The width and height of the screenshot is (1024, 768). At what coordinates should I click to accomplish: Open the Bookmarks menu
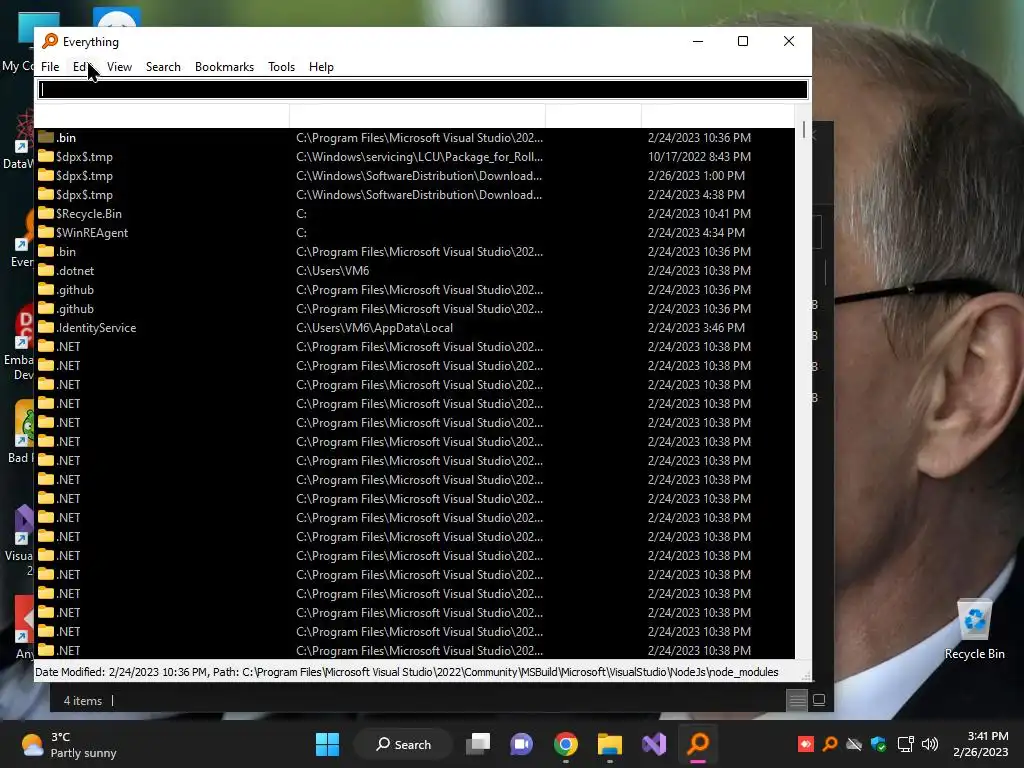click(x=224, y=67)
